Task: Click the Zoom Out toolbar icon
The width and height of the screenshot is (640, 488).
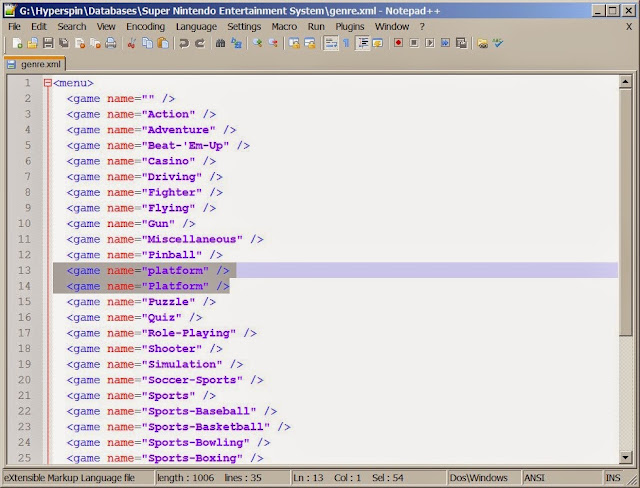Action: tap(273, 43)
